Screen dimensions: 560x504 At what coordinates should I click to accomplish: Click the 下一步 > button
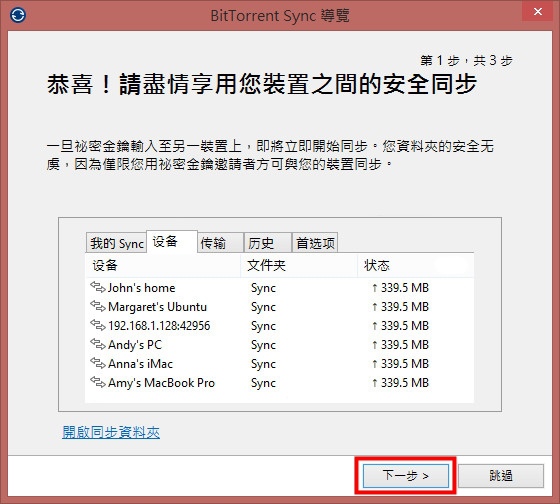[x=406, y=475]
